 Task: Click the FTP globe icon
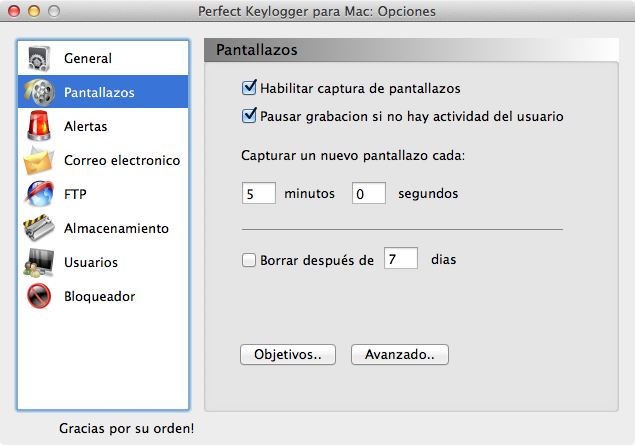pyautogui.click(x=39, y=194)
